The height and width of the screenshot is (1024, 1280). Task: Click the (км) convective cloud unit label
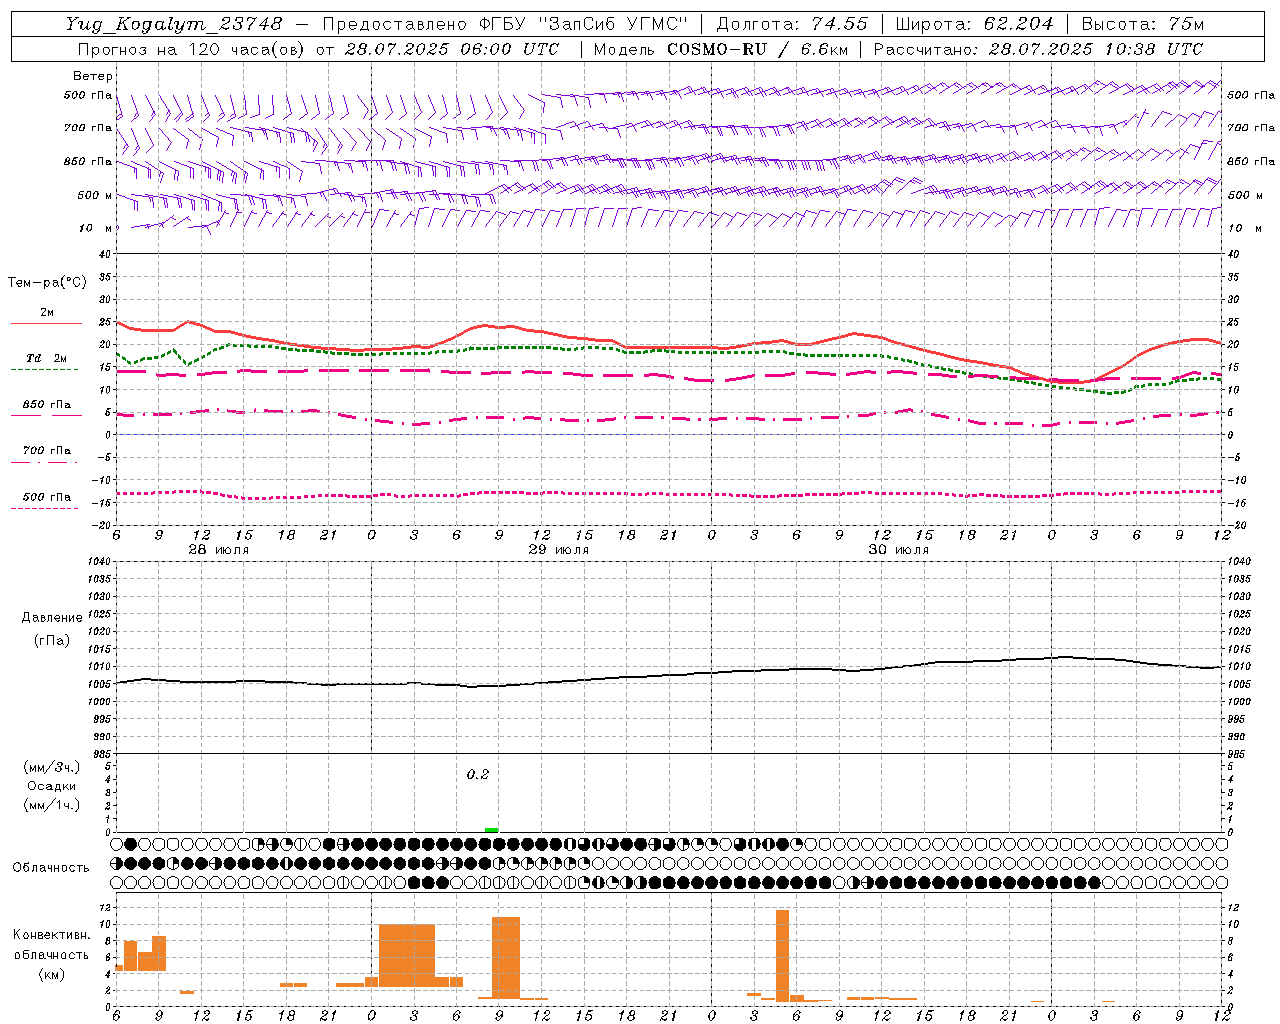click(x=51, y=974)
